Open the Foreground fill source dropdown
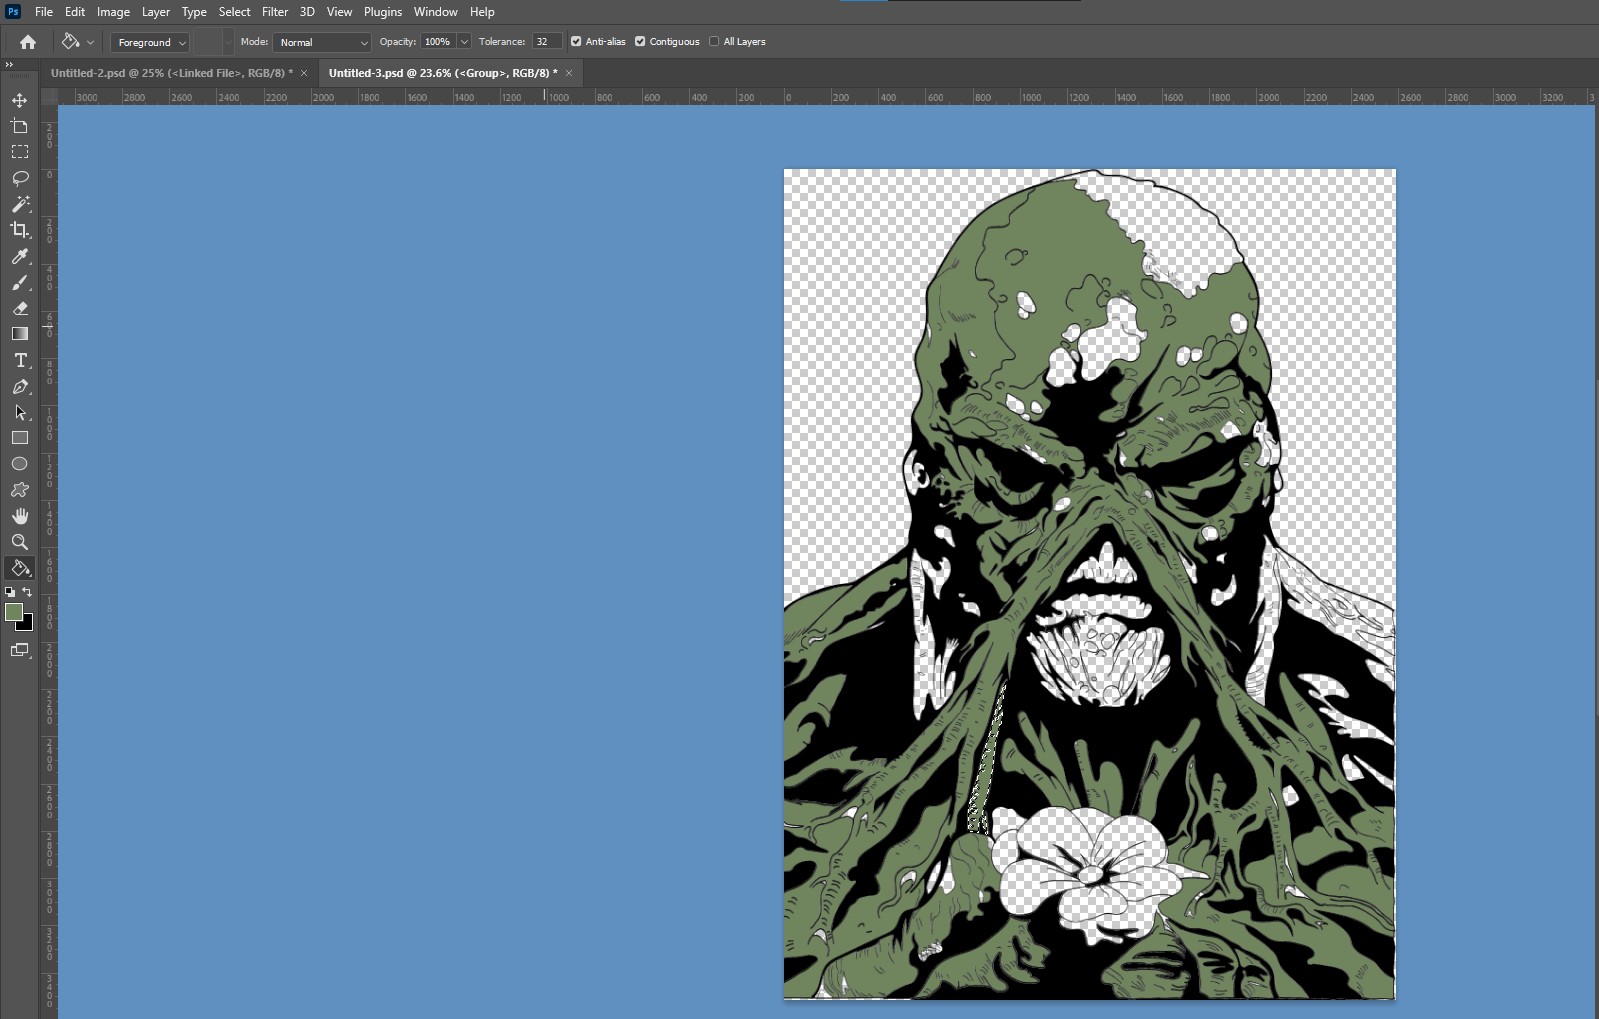Image resolution: width=1599 pixels, height=1019 pixels. (x=151, y=42)
